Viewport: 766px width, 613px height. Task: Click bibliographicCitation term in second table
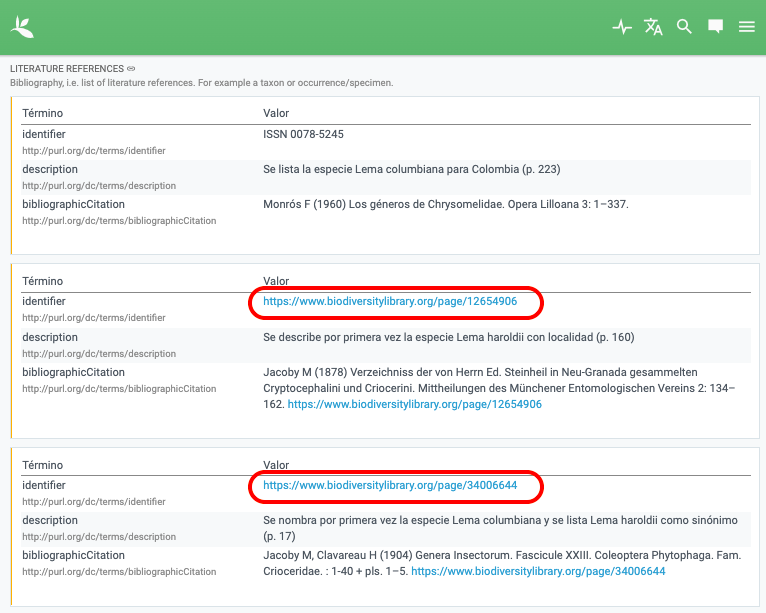73,373
